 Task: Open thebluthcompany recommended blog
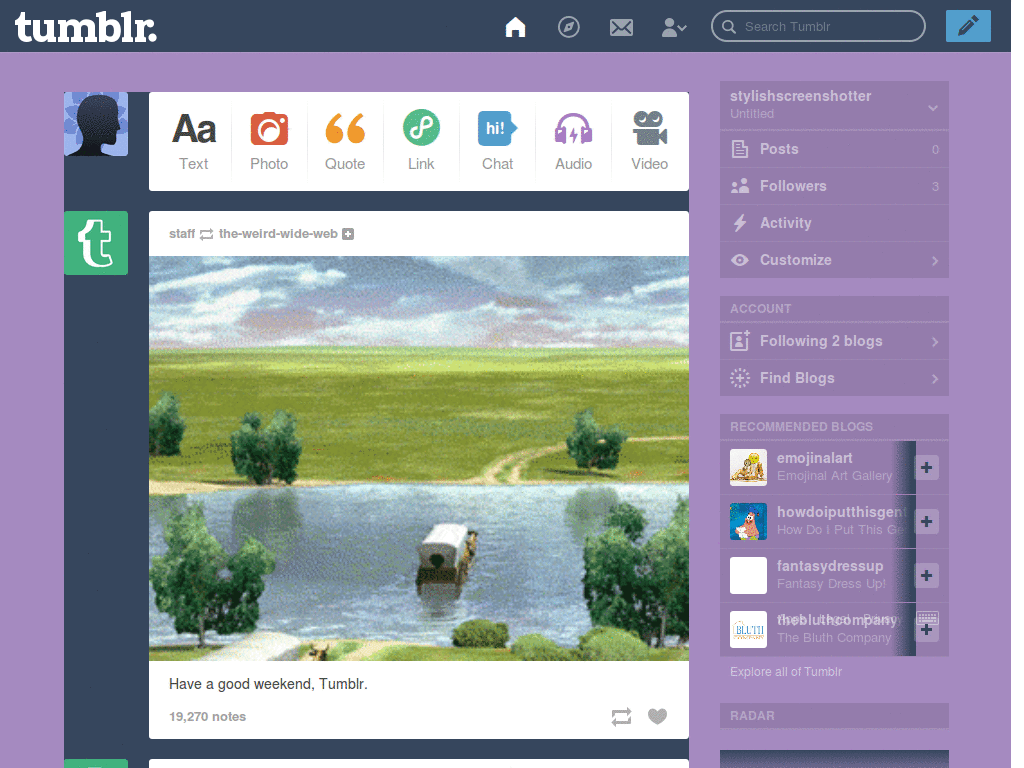tap(839, 620)
